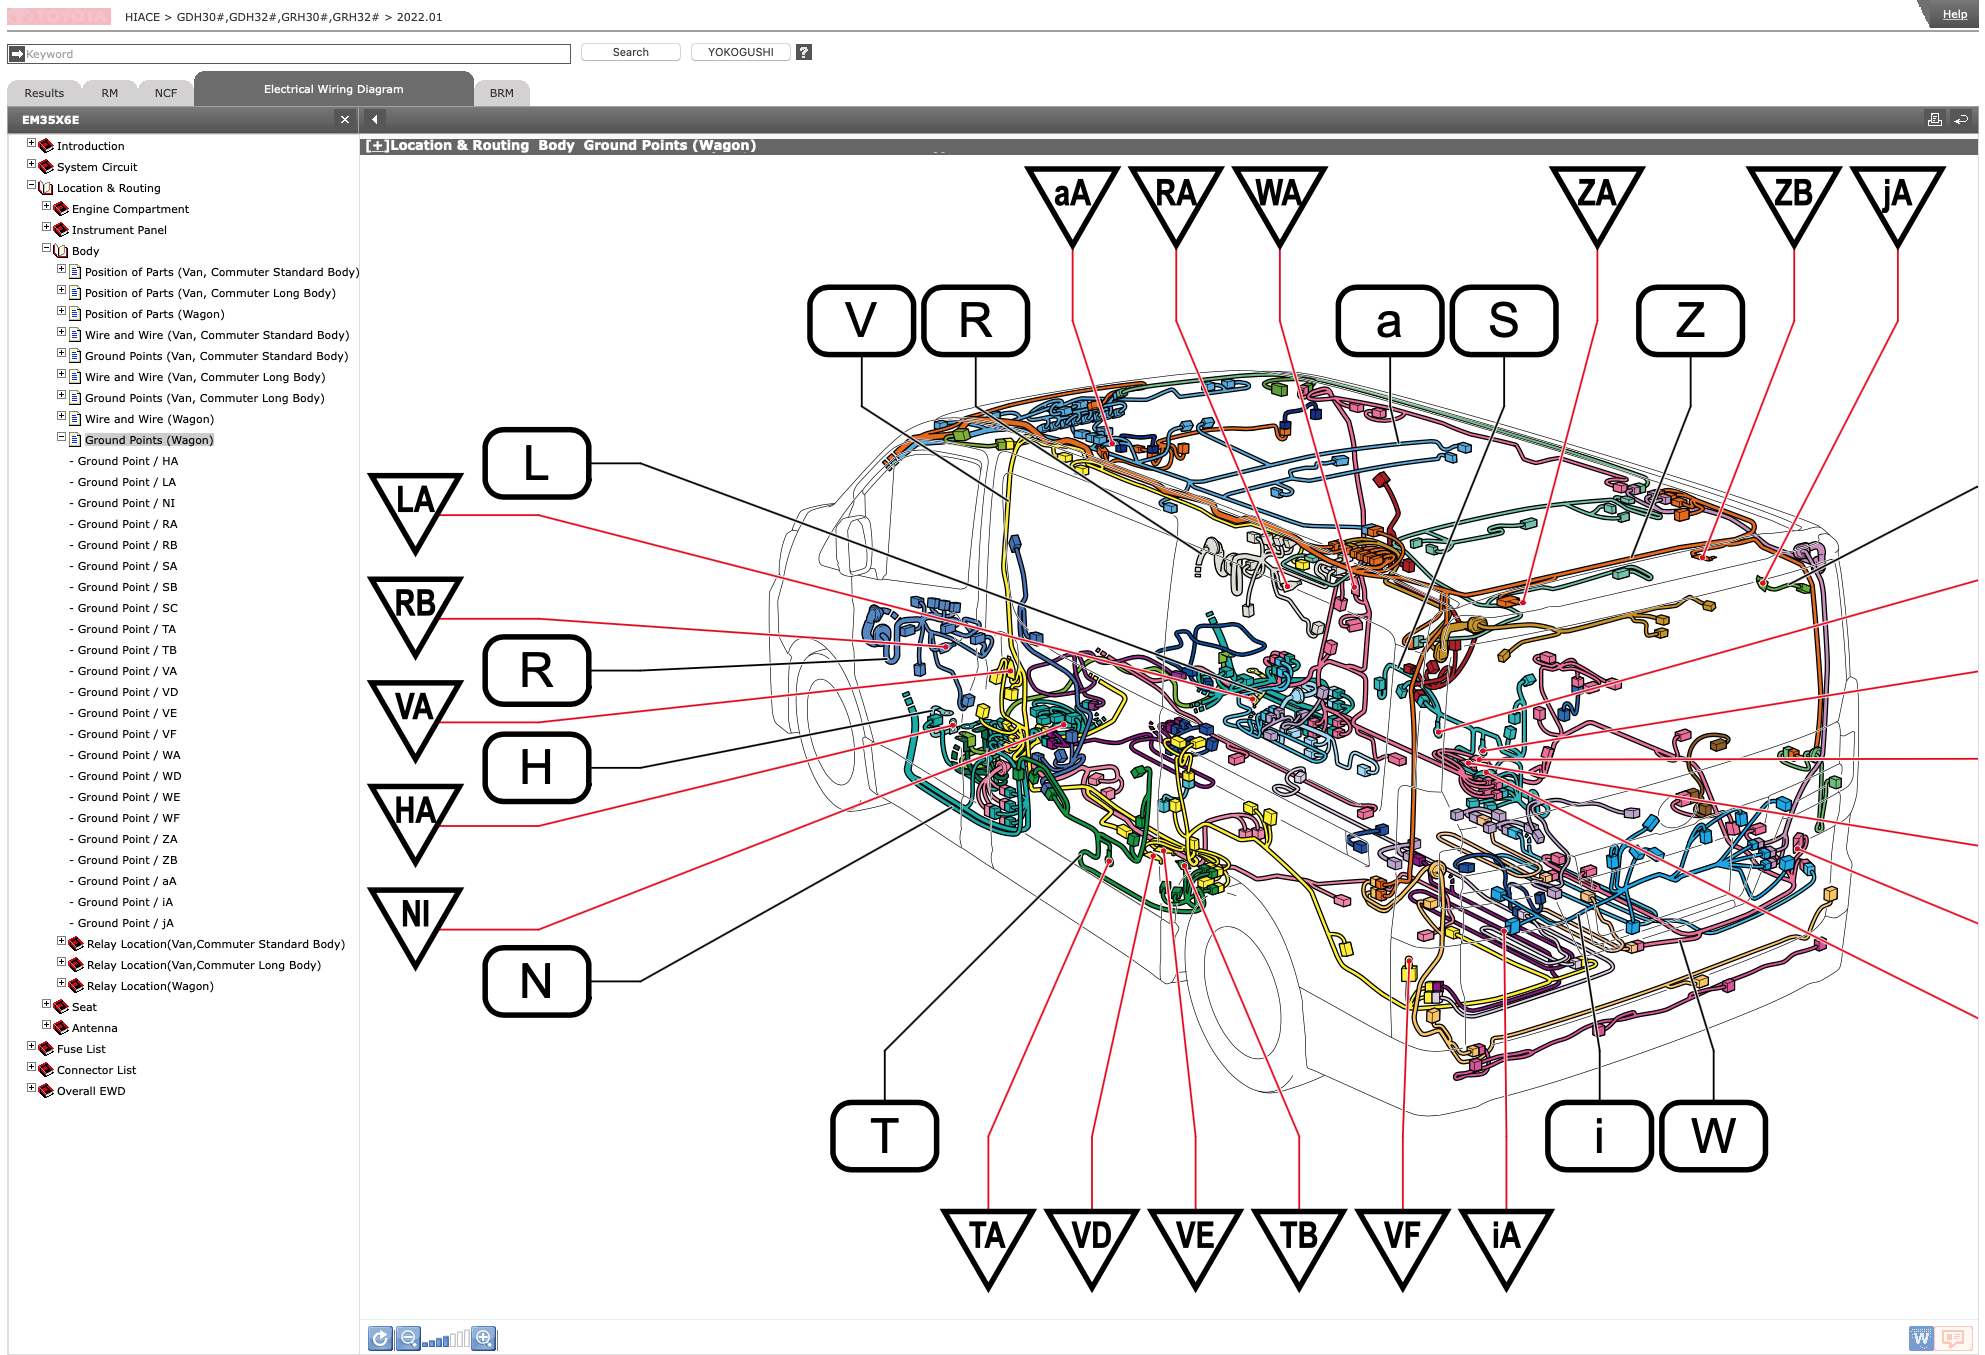Expand the Fuse List tree node
1985x1355 pixels.
(x=31, y=1047)
